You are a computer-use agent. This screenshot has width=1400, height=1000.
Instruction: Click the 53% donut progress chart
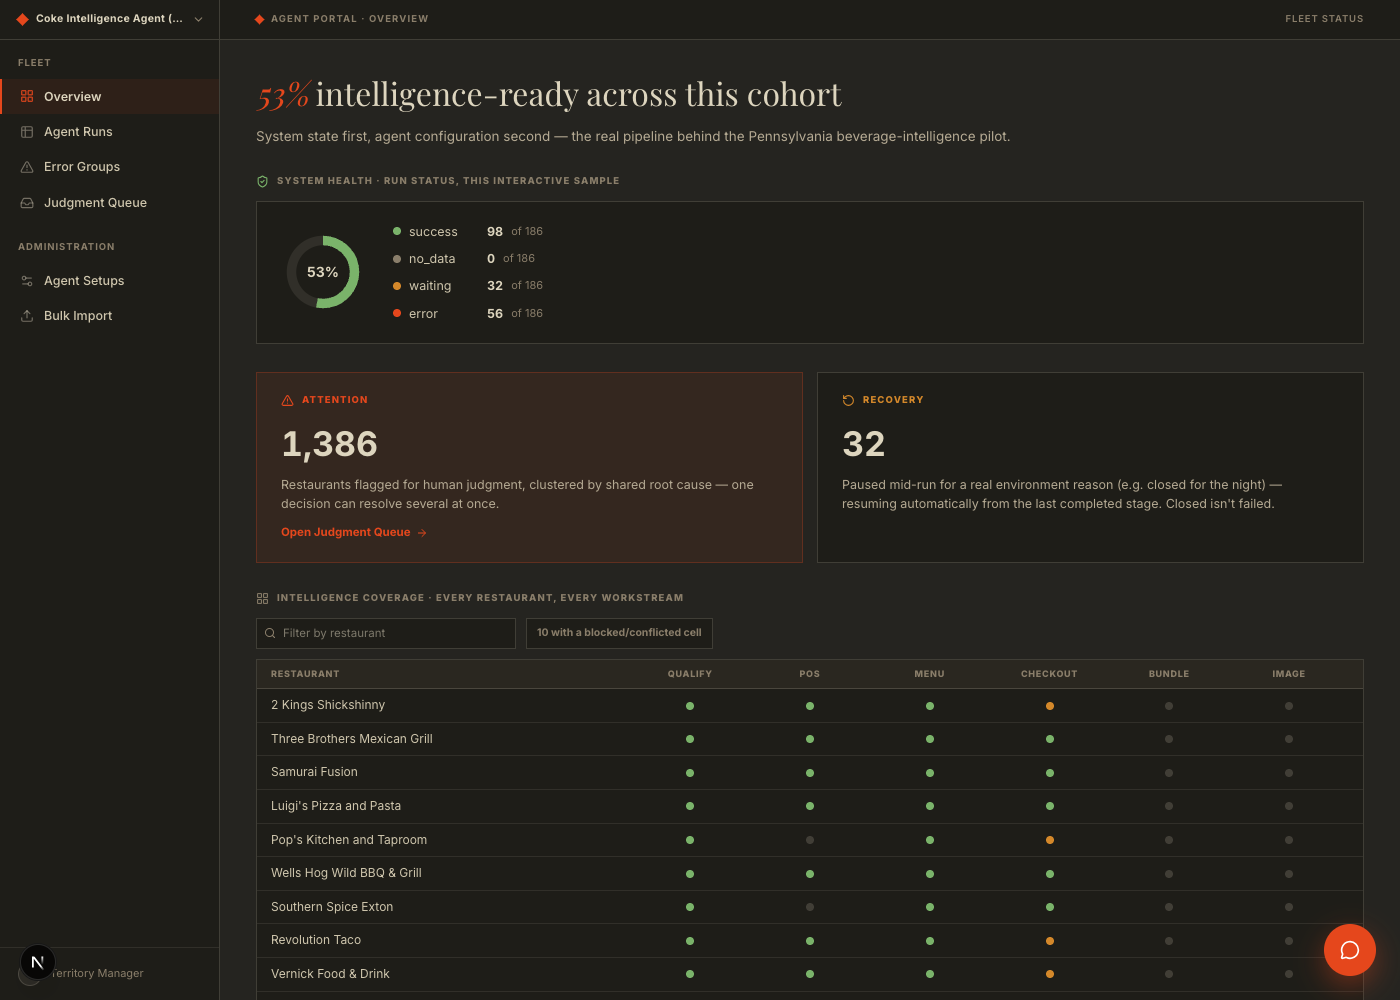322,272
